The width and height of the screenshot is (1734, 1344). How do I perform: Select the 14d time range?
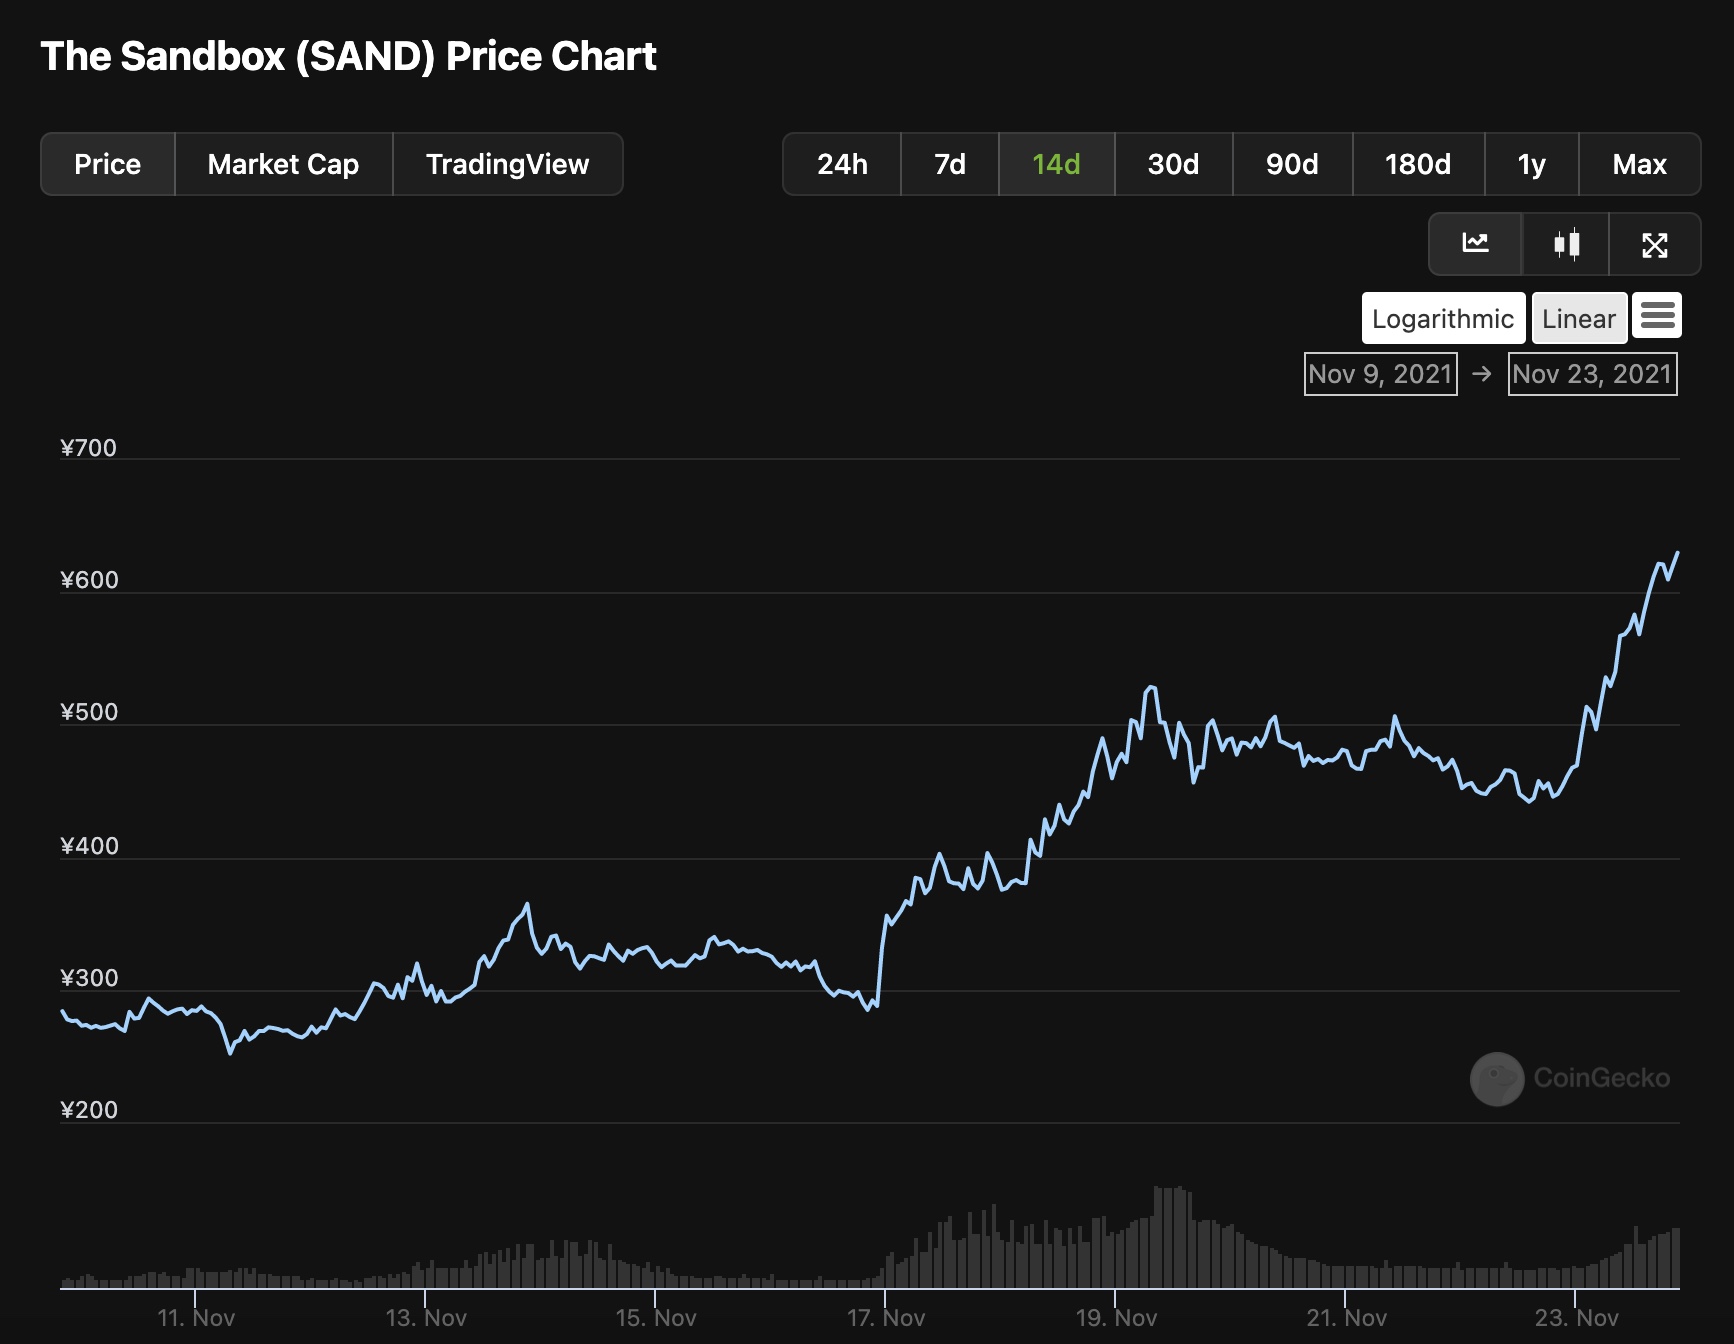pyautogui.click(x=1056, y=164)
